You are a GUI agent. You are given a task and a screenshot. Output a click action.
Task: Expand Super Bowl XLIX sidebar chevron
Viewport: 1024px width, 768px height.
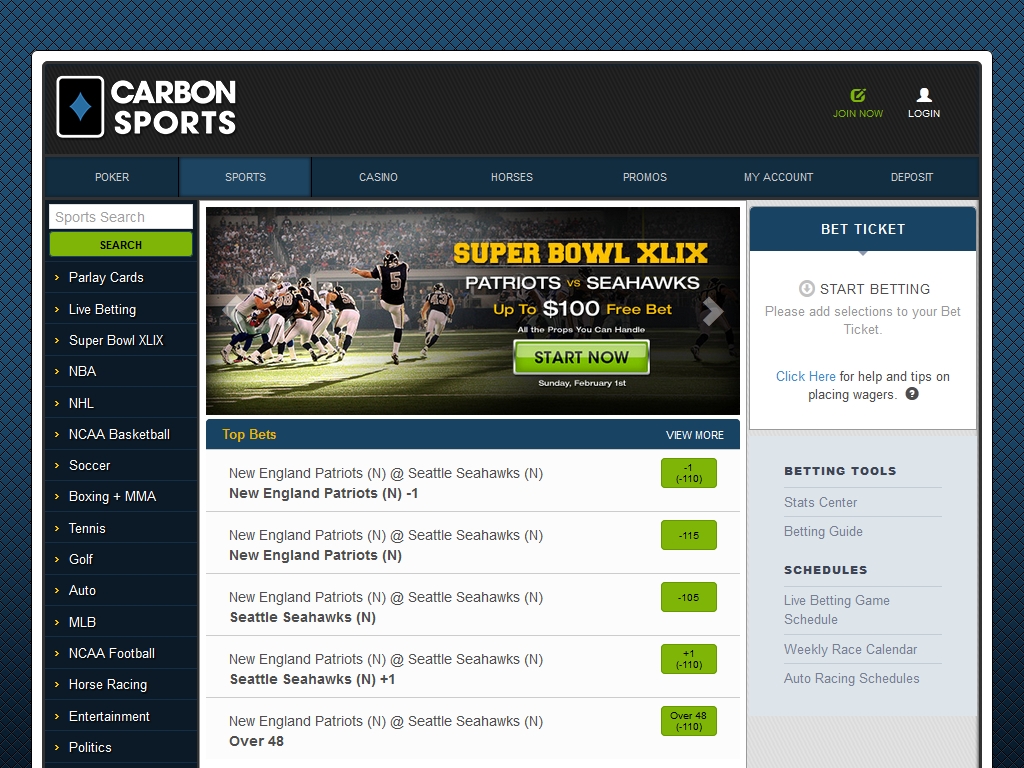click(57, 341)
